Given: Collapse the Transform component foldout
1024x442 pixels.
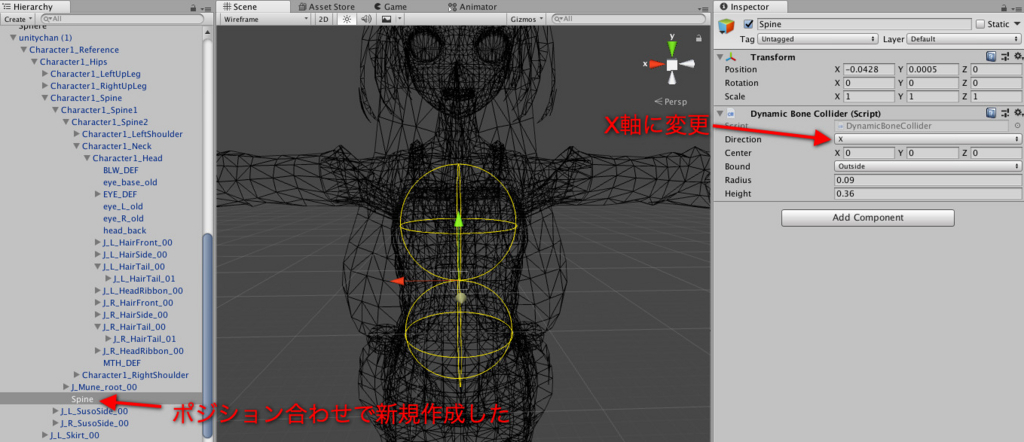Looking at the screenshot, I should (720, 57).
